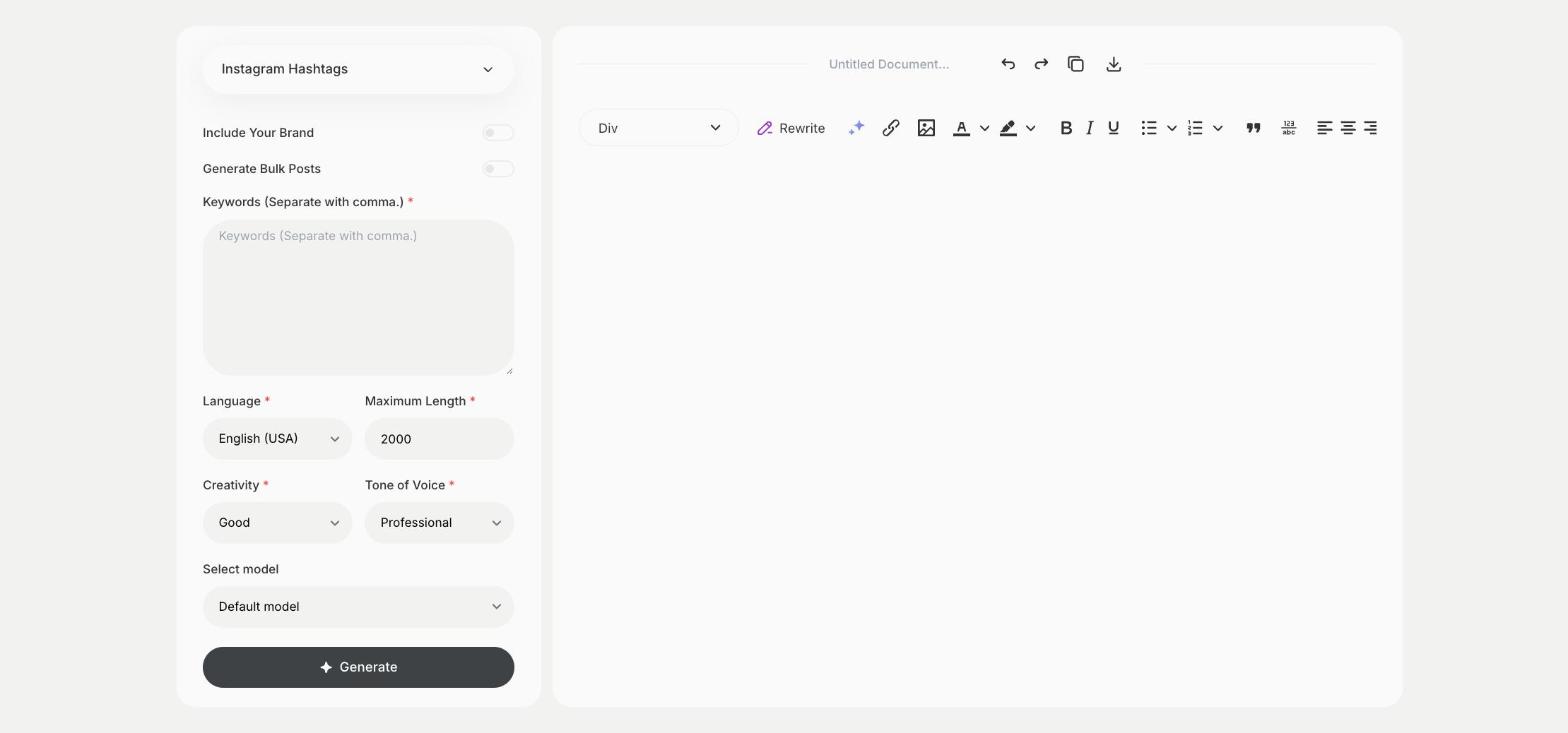Click the Rewrite button
The height and width of the screenshot is (733, 1568).
point(791,128)
